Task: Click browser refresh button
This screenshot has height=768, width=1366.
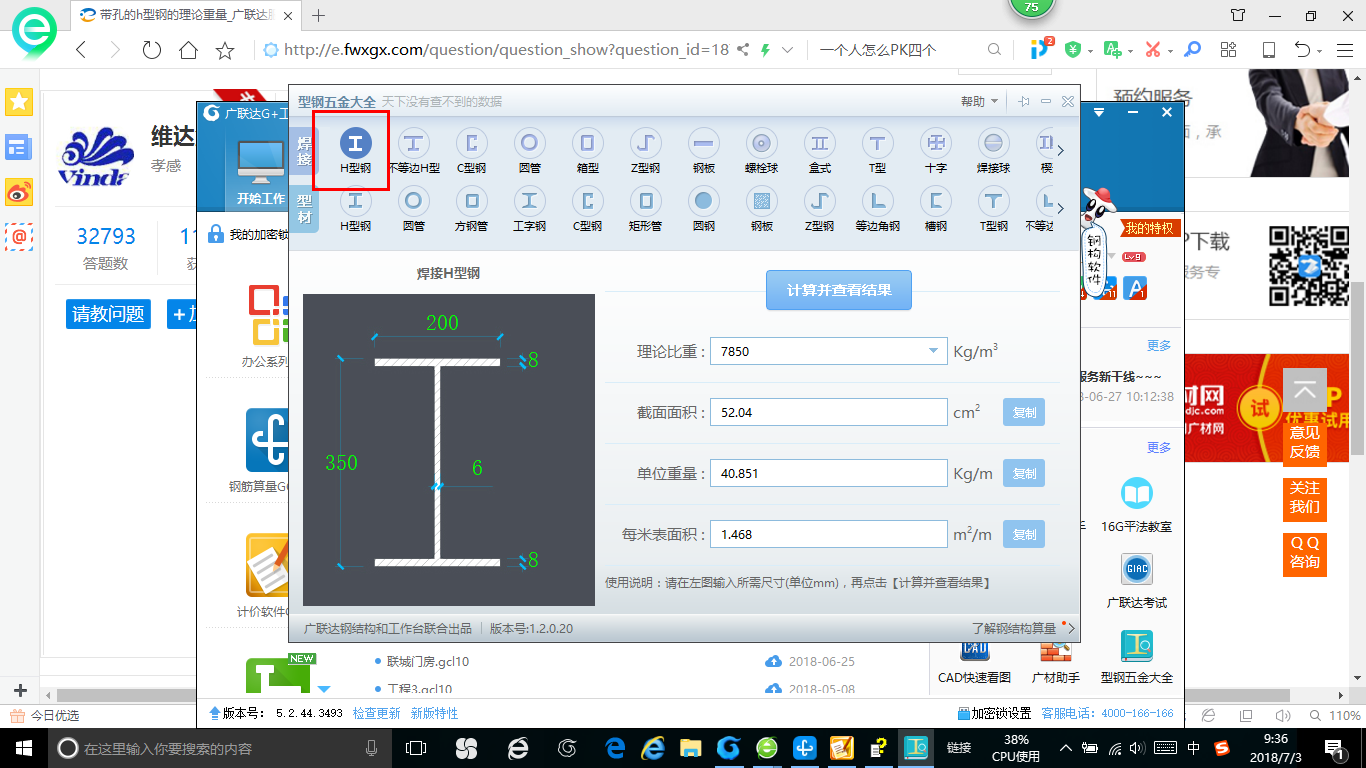Action: click(152, 49)
